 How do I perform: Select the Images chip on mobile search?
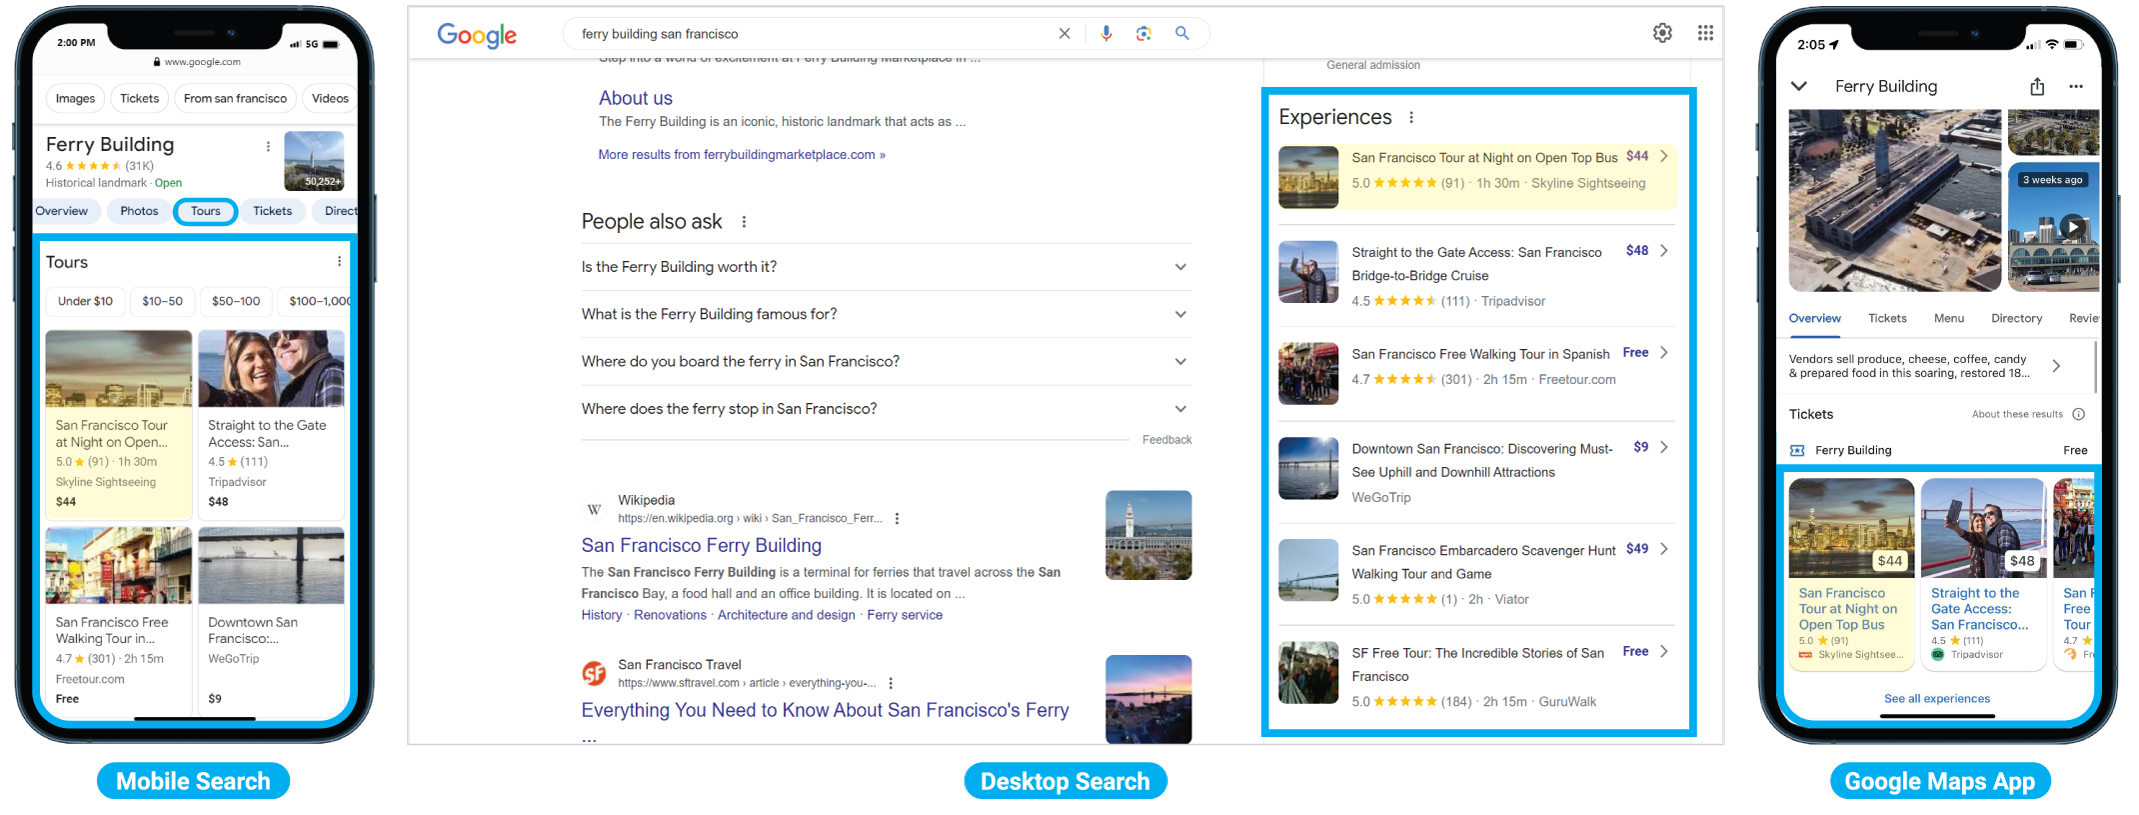coord(75,99)
